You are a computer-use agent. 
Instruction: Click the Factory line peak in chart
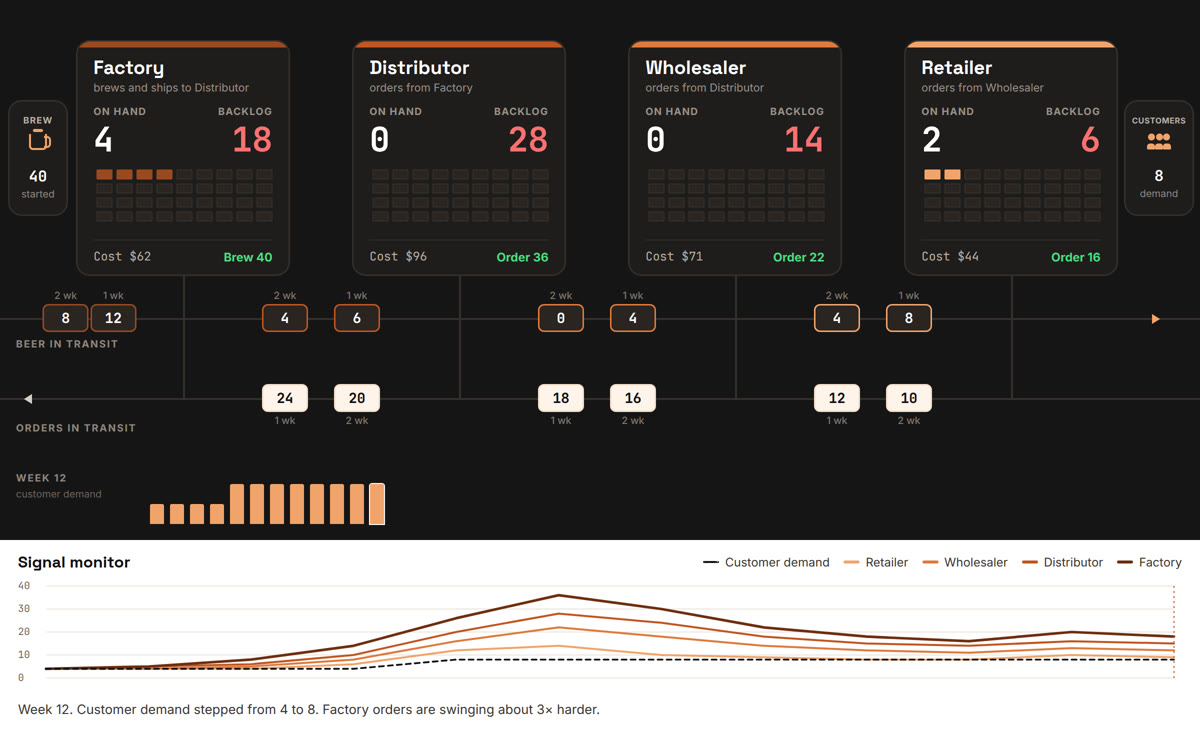click(560, 595)
